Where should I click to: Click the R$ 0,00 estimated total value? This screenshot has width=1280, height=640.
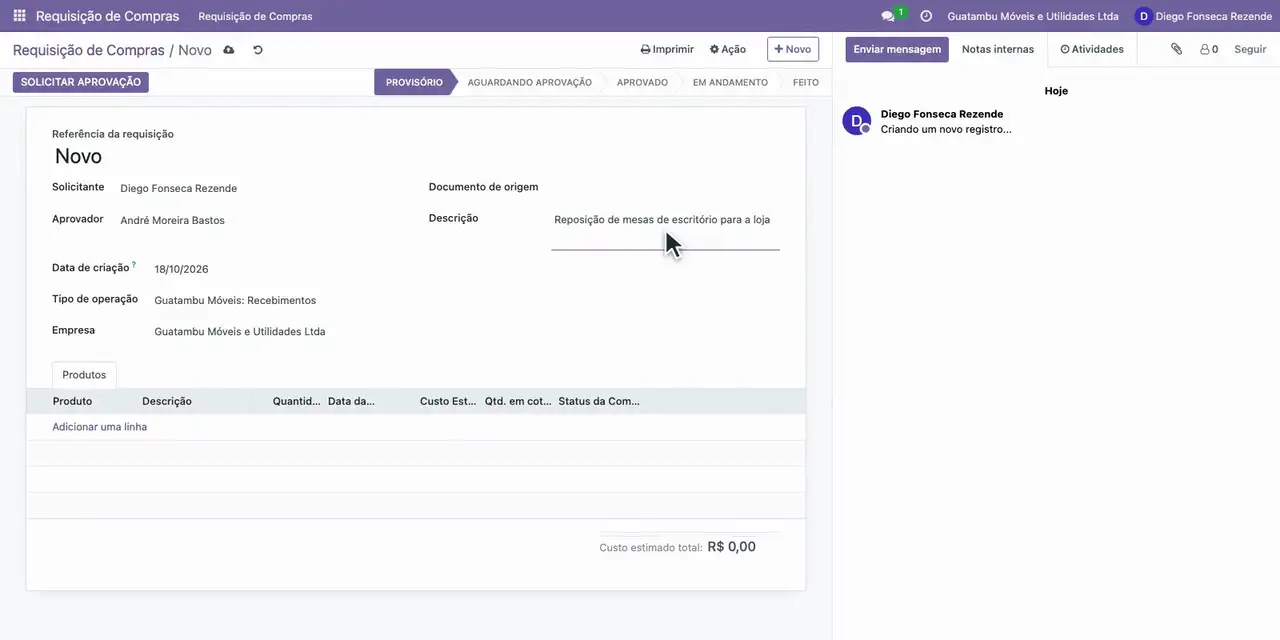click(732, 547)
